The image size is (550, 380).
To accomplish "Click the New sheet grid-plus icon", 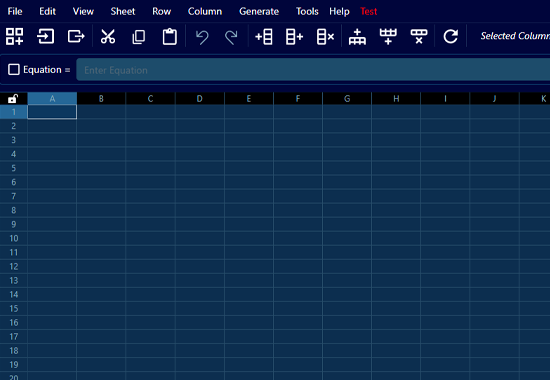I will click(x=15, y=36).
